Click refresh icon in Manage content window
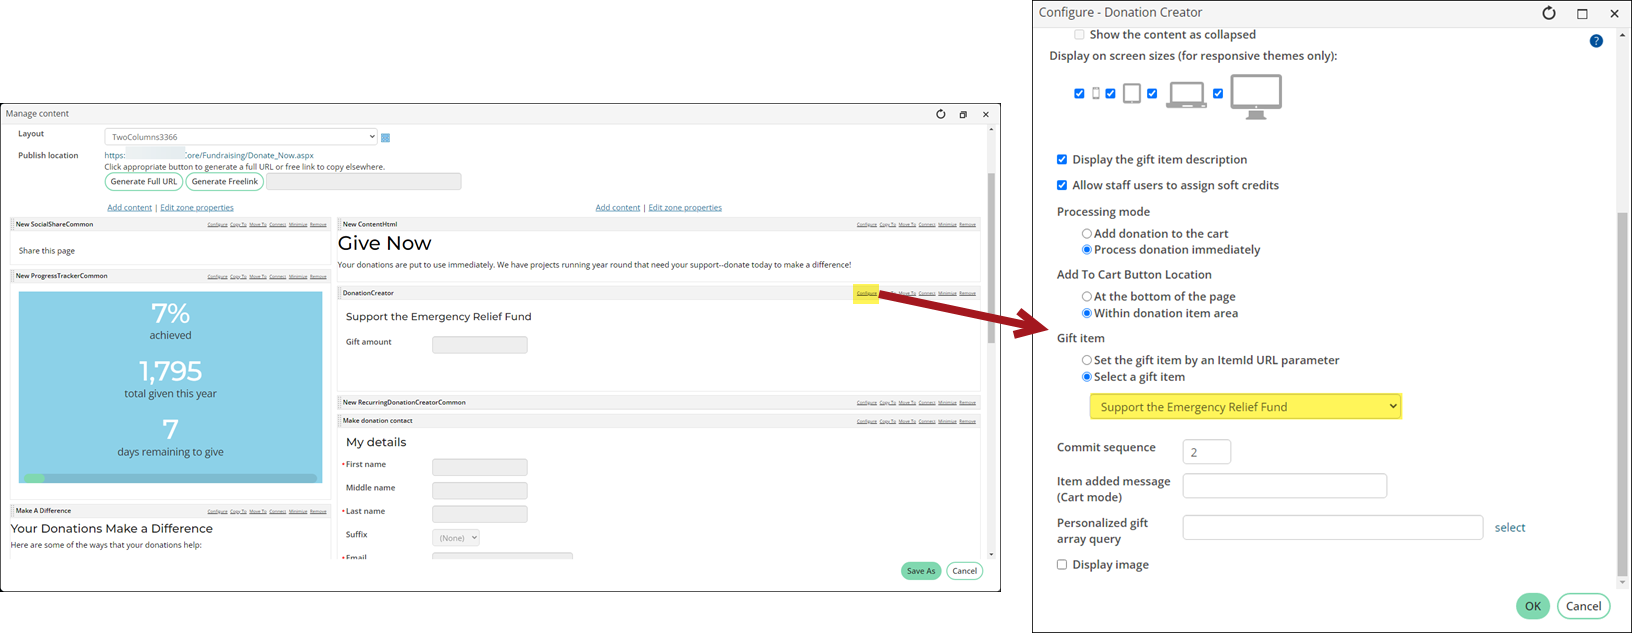Viewport: 1632px width, 633px height. [x=940, y=114]
